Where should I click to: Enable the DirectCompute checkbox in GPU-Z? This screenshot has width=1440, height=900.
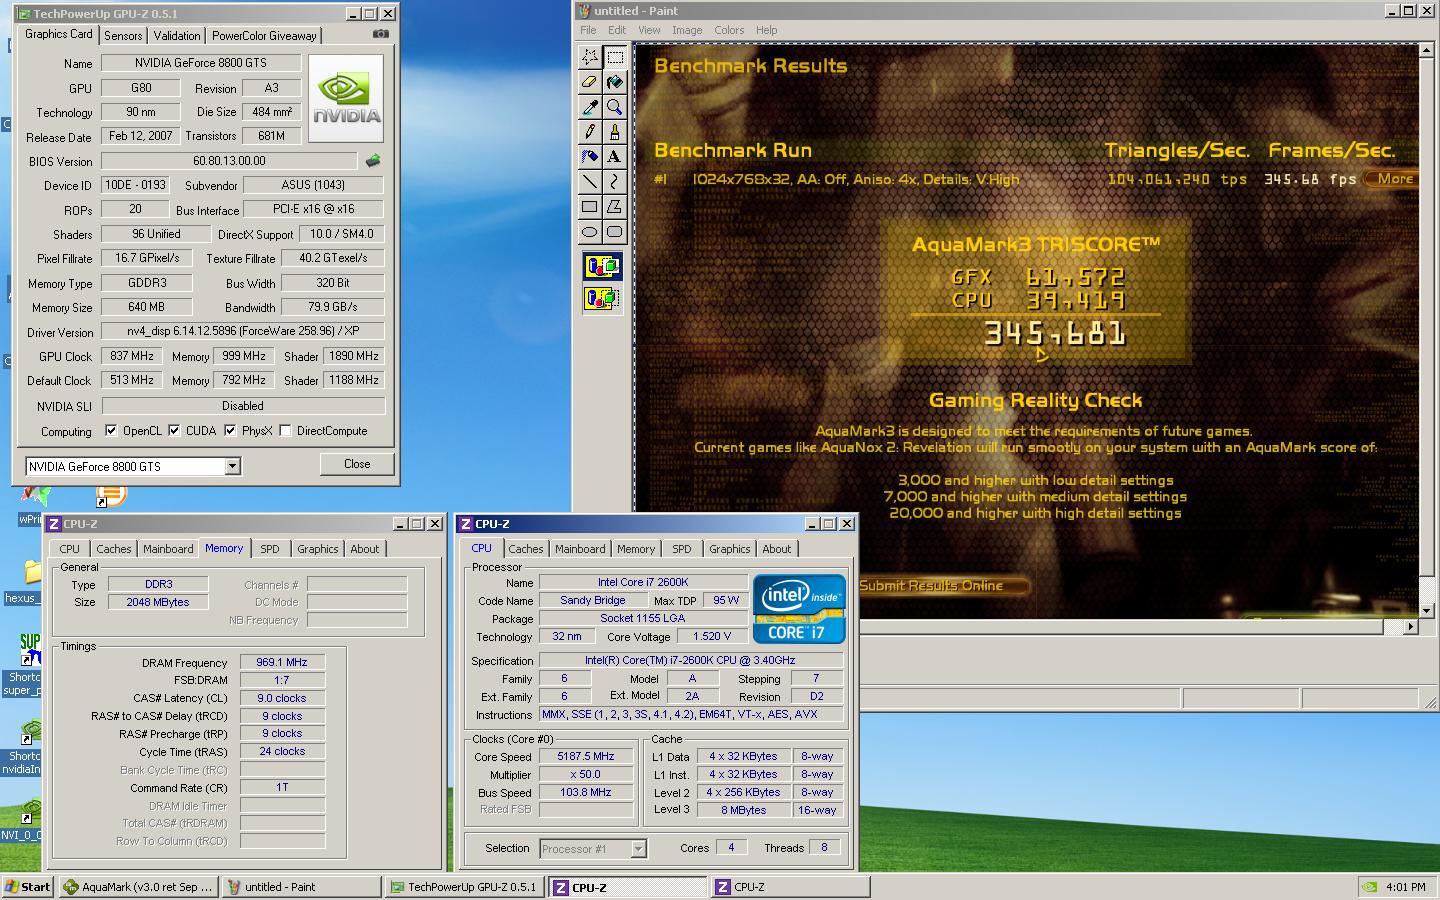286,431
